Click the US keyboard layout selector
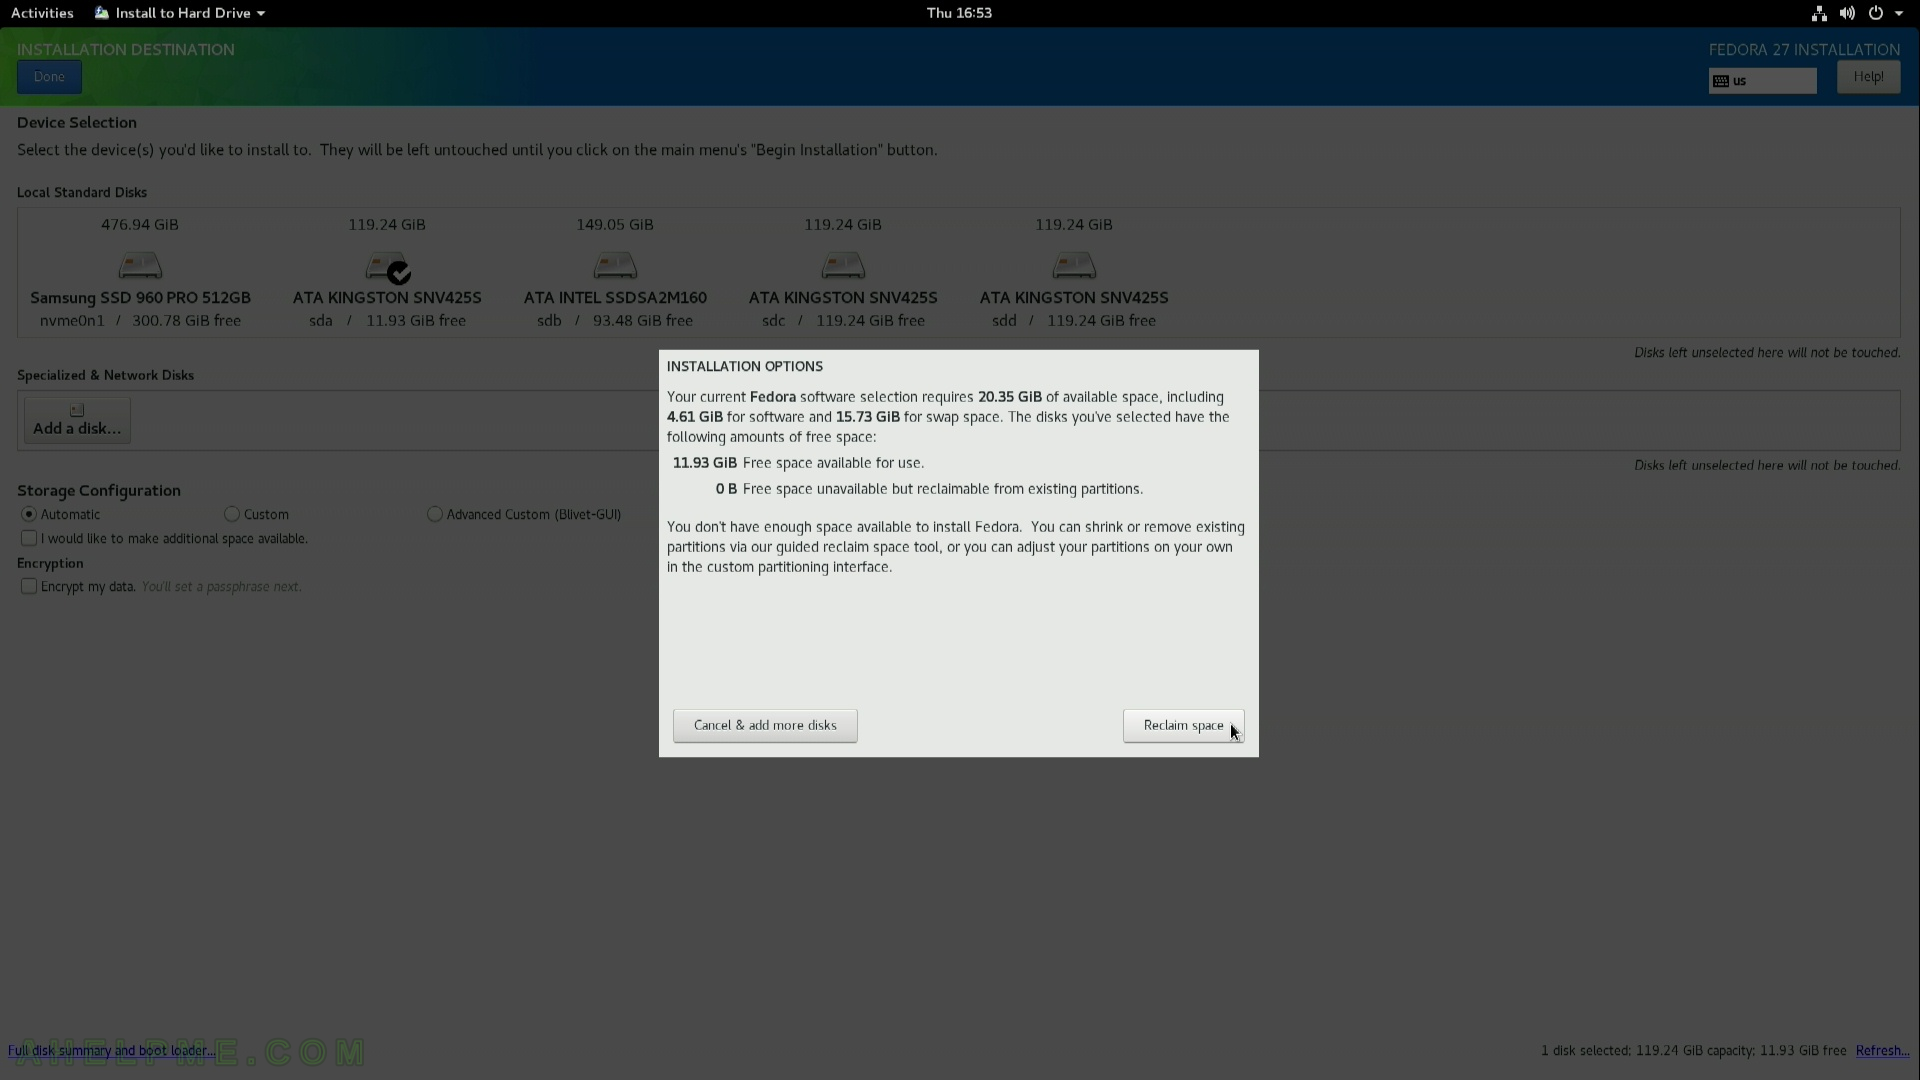This screenshot has height=1080, width=1920. (x=1762, y=80)
